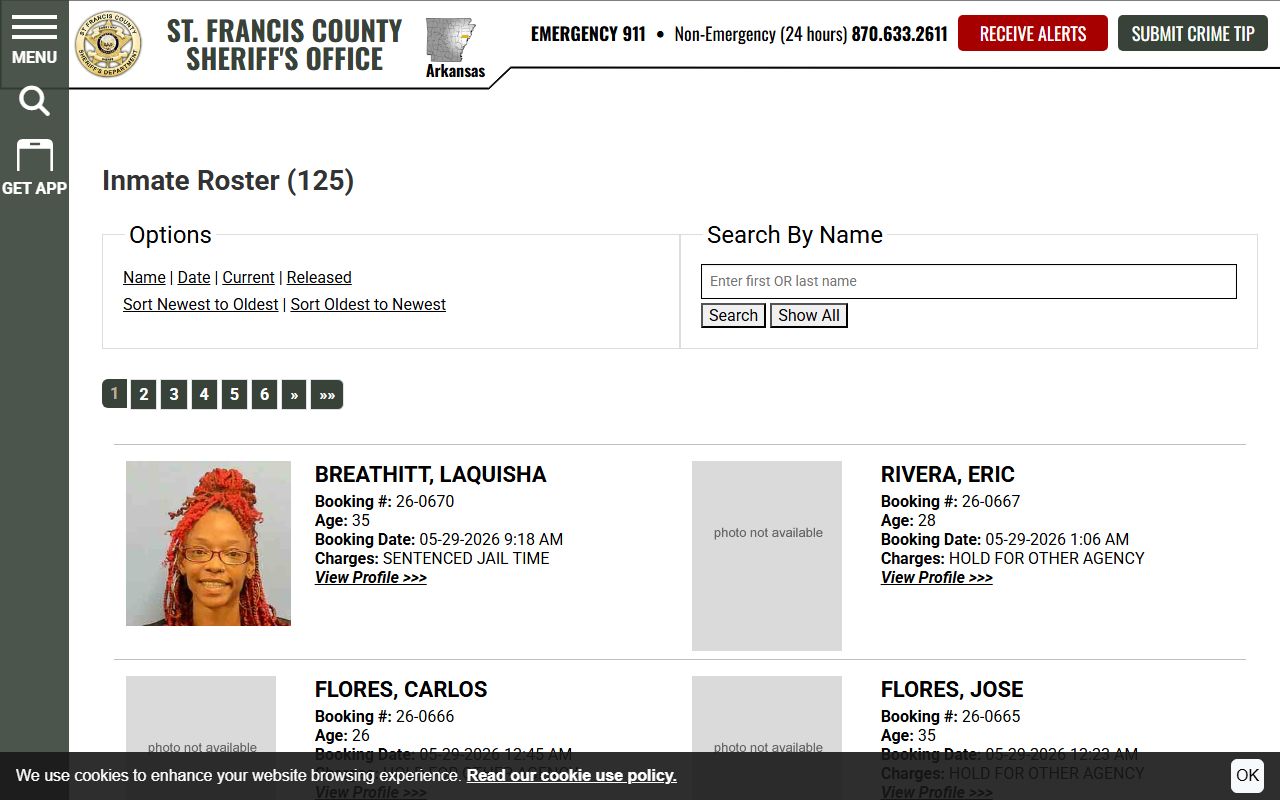Open FLORES, JOSE name heading
Image resolution: width=1280 pixels, height=800 pixels.
click(952, 689)
